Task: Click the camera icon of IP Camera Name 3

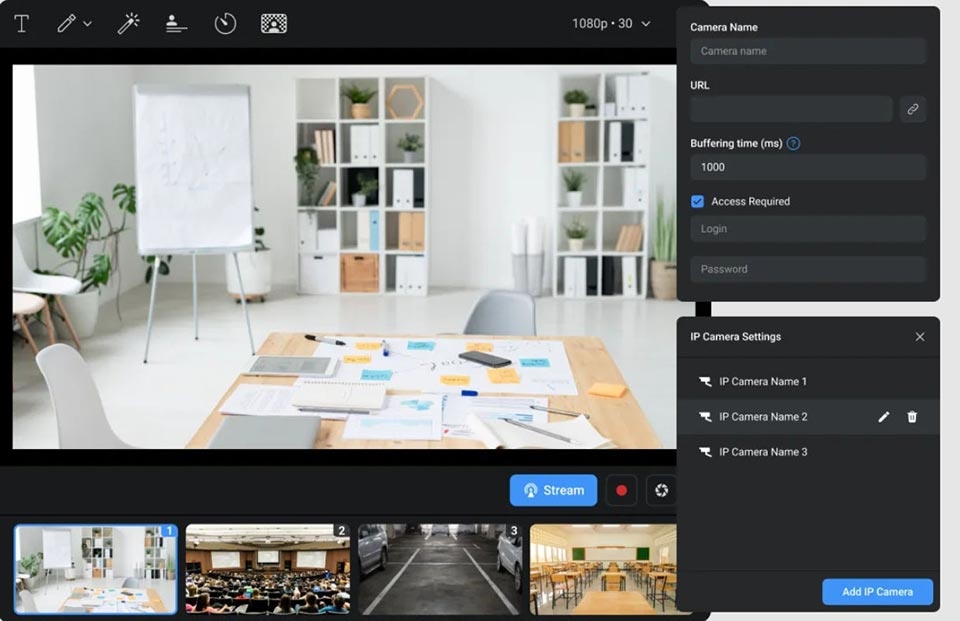Action: [705, 452]
